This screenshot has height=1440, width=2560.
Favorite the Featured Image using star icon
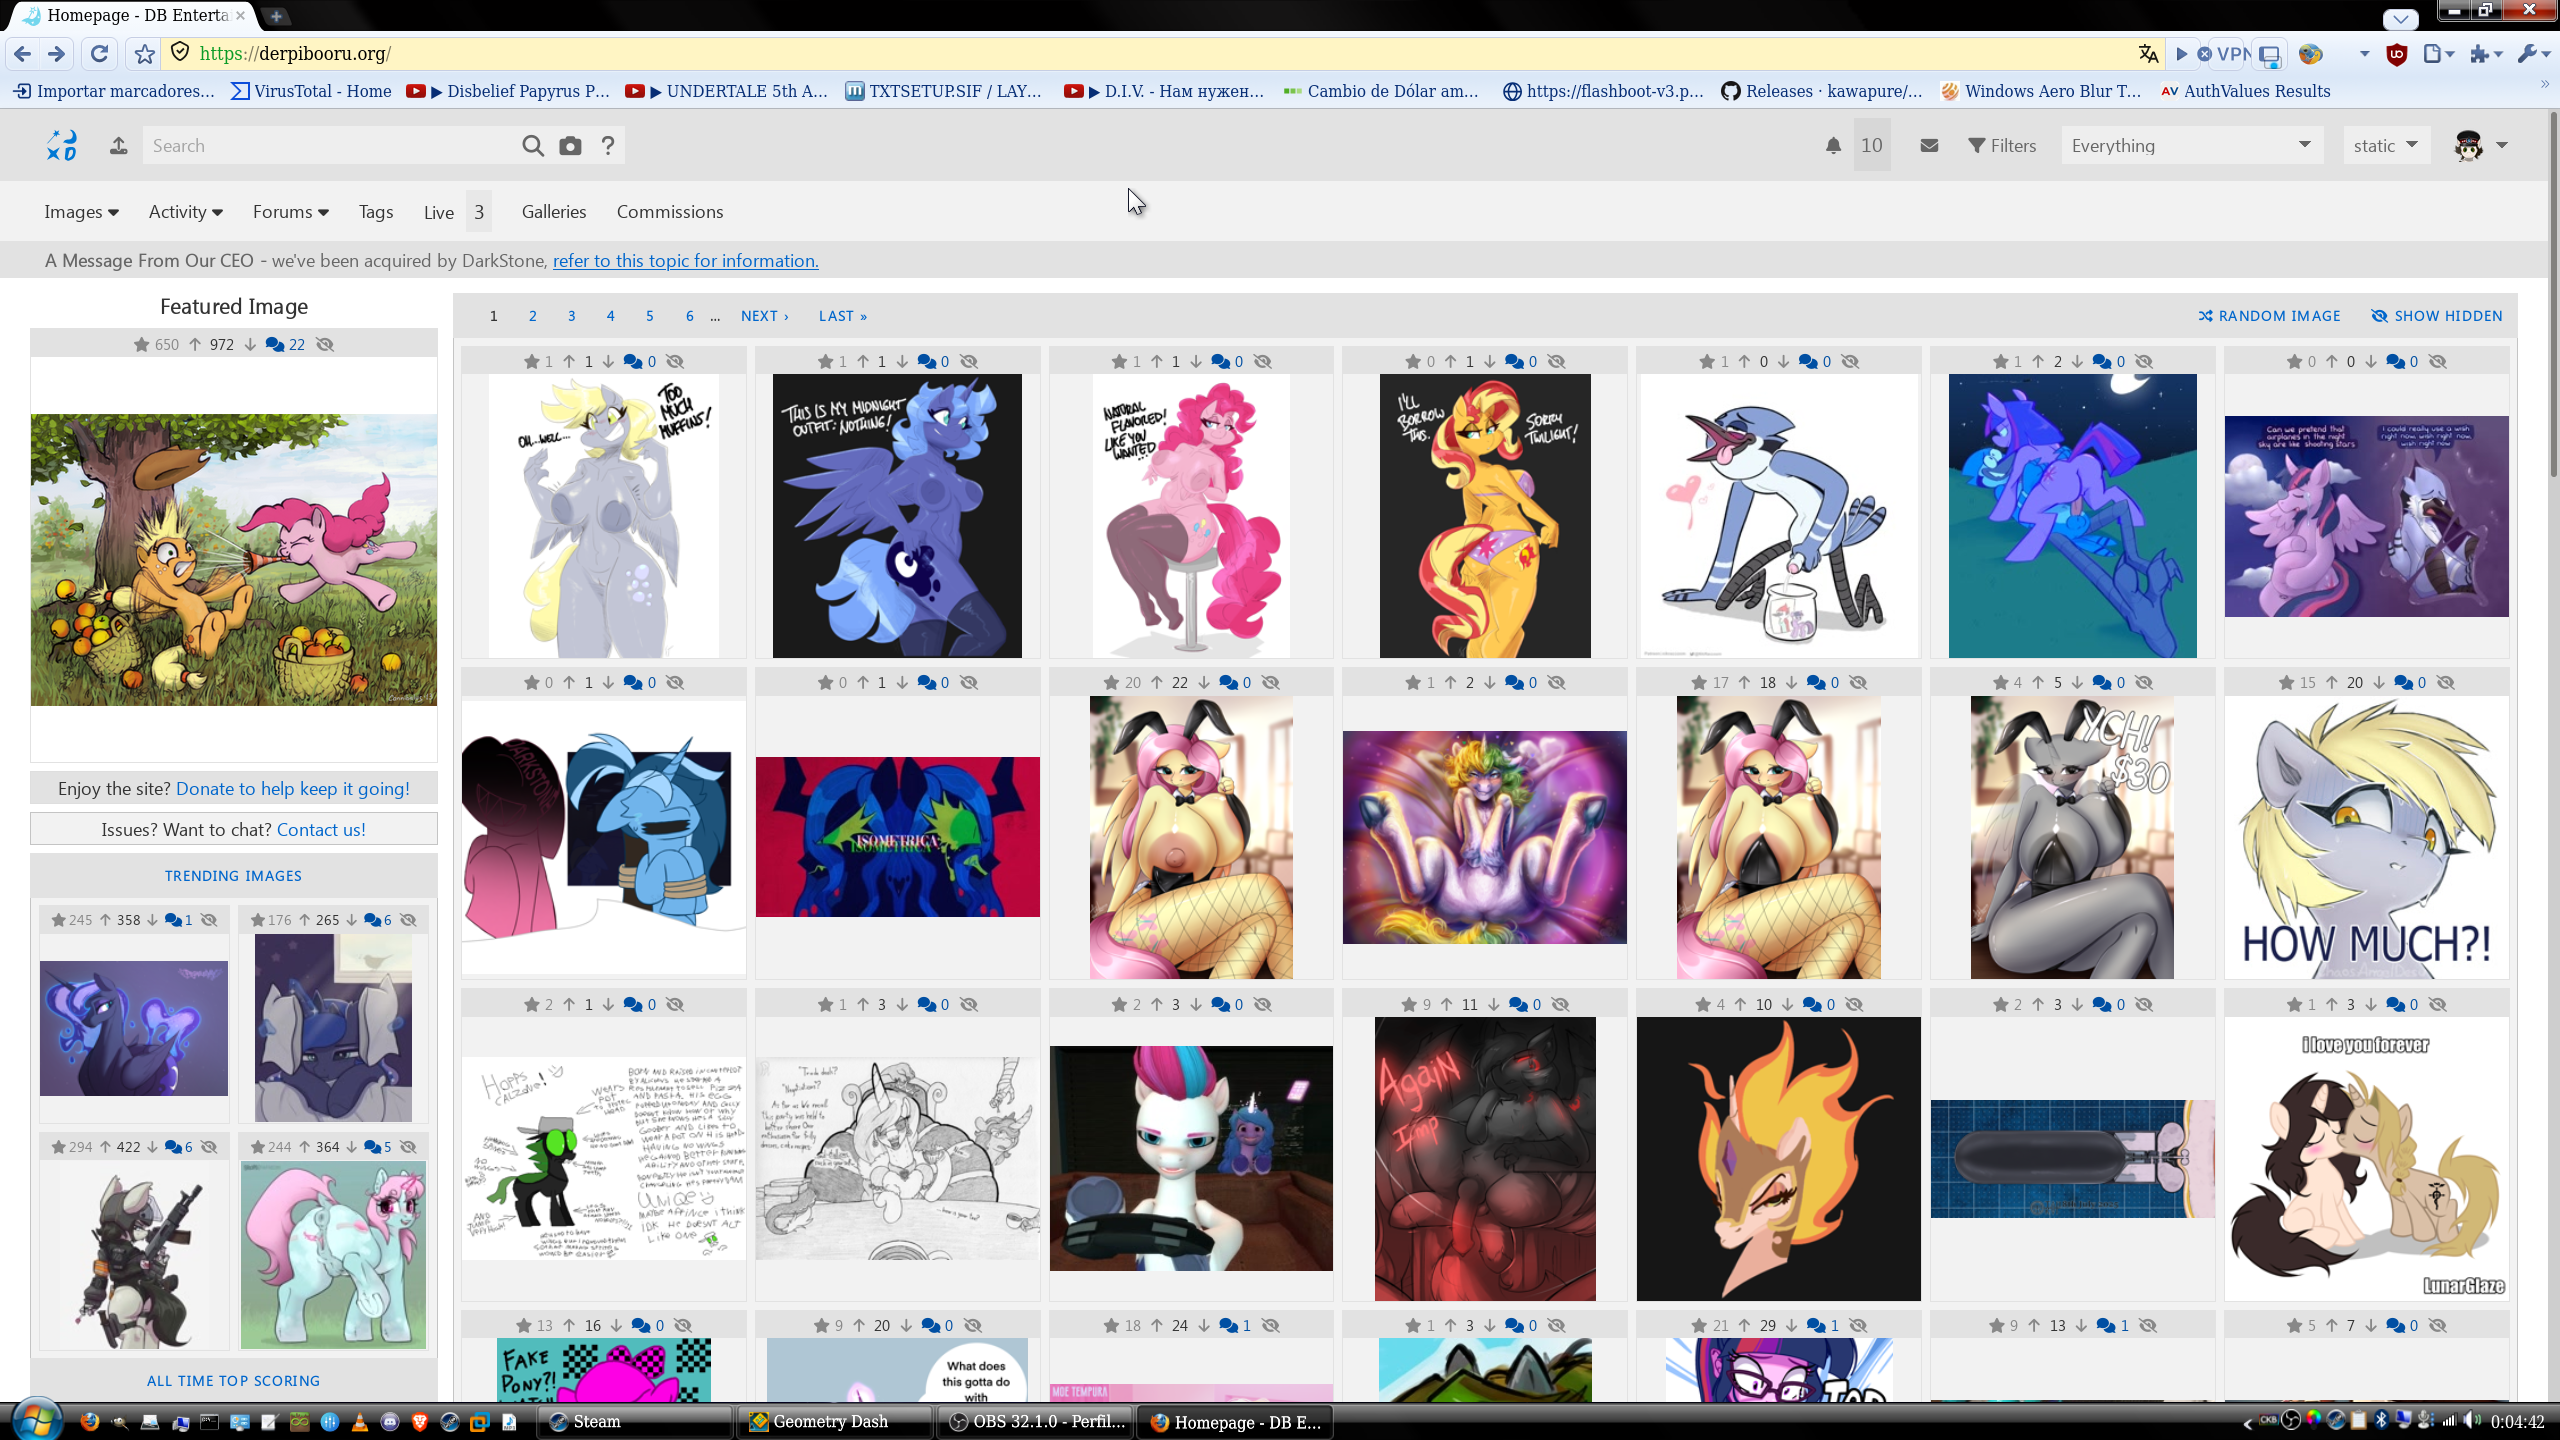pos(141,344)
